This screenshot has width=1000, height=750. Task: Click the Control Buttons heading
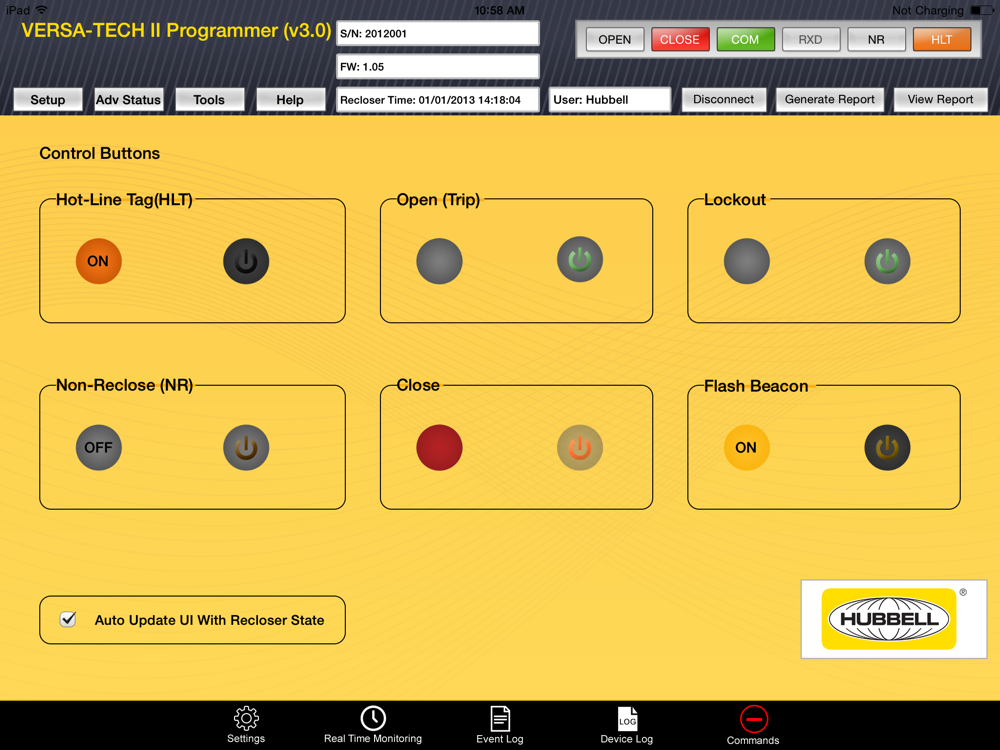point(99,153)
